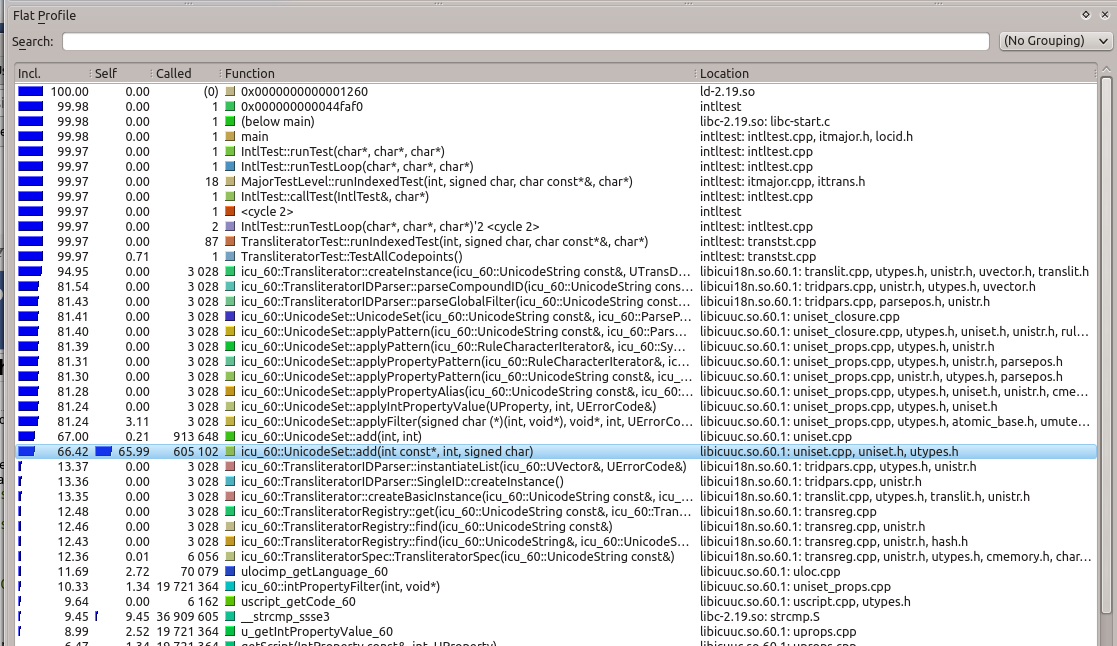Image resolution: width=1117 pixels, height=646 pixels.
Task: Click the icon for __strcmp_ssse3
Action: (x=231, y=617)
